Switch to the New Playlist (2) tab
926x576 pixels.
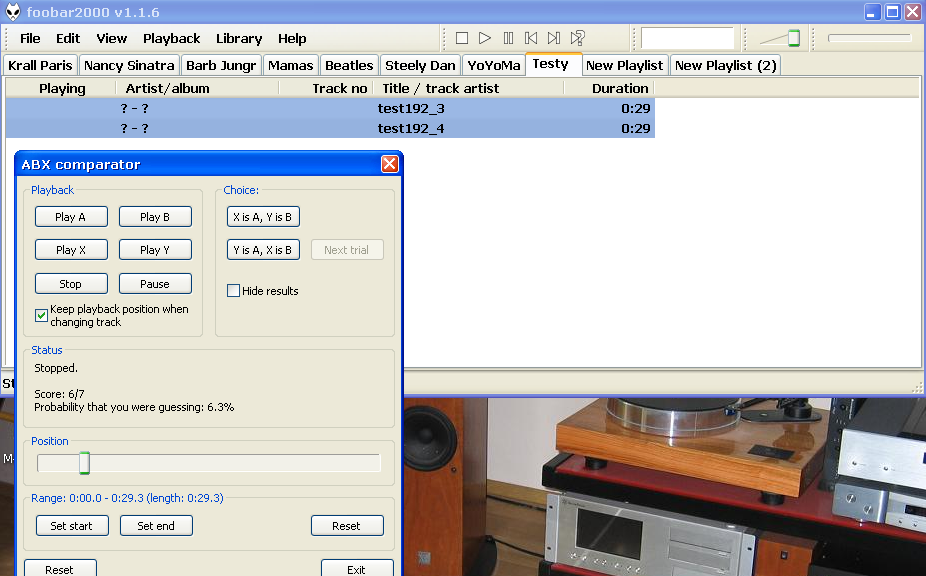click(x=726, y=65)
